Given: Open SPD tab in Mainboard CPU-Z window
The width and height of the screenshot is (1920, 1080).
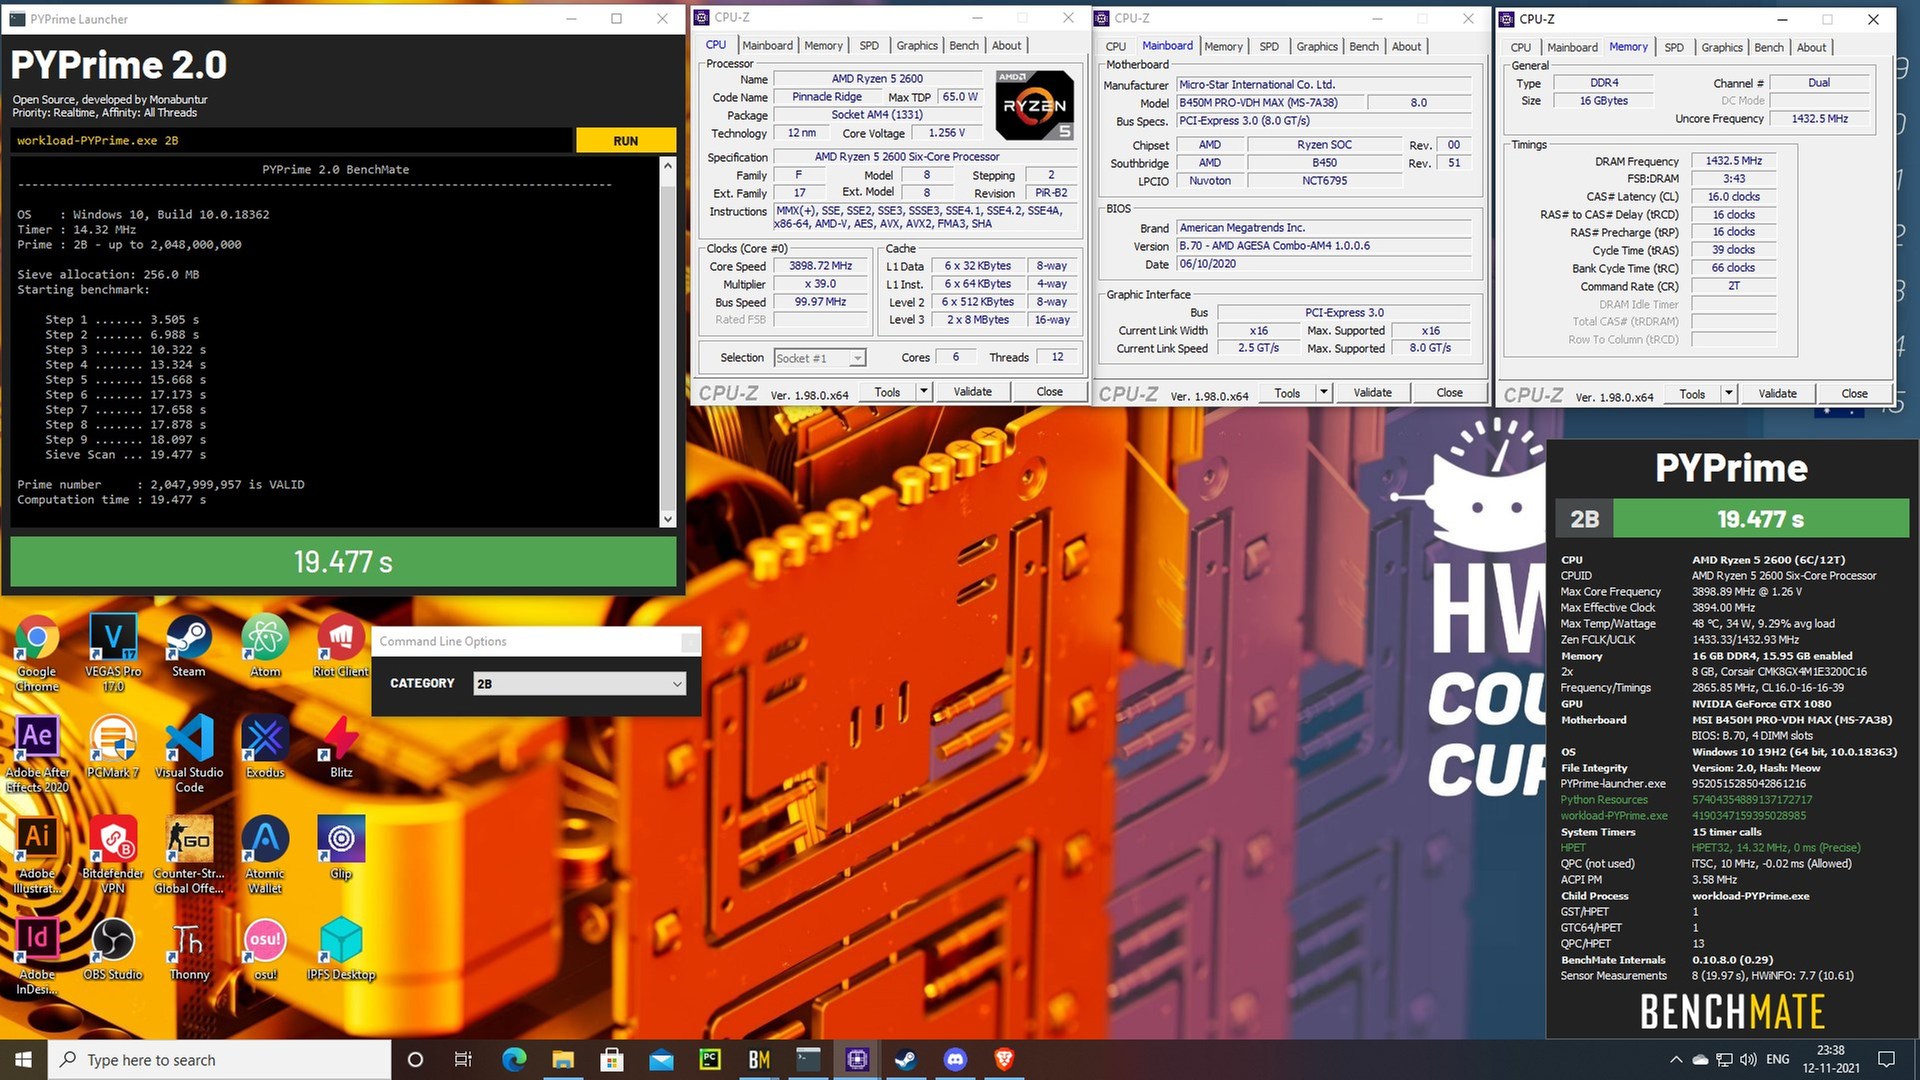Looking at the screenshot, I should pyautogui.click(x=1269, y=47).
